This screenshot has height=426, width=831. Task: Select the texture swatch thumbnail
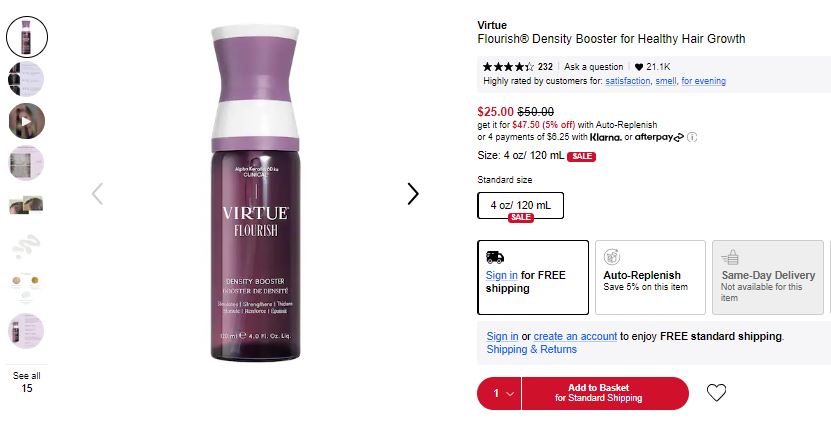click(x=26, y=247)
